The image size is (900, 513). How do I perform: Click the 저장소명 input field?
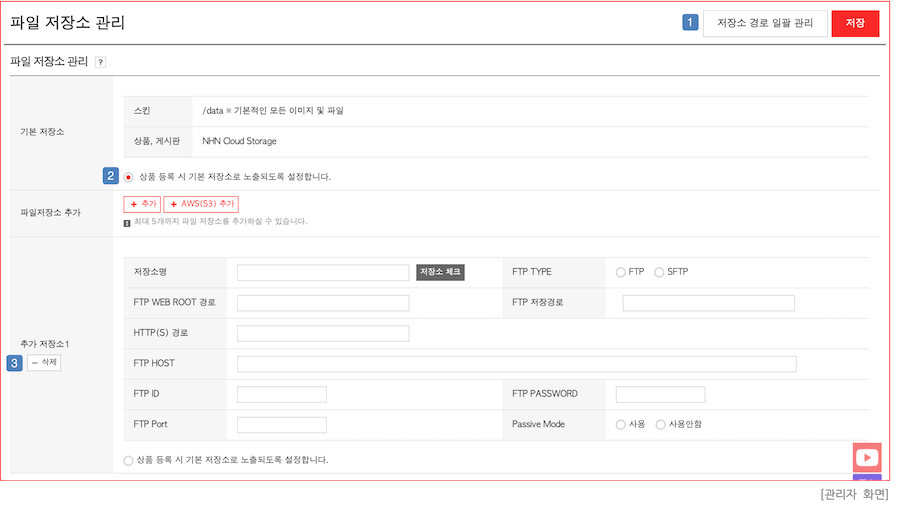pyautogui.click(x=323, y=272)
